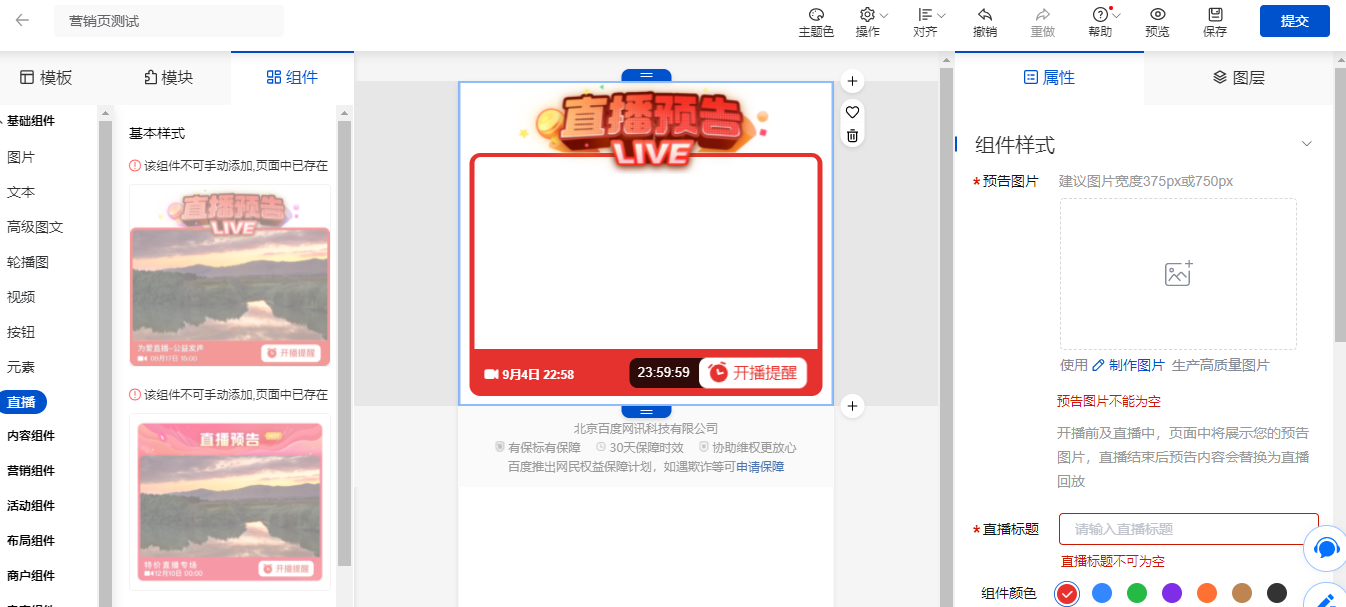Delete the live preview component via trash icon
Screen dimensions: 1346x607
click(852, 136)
